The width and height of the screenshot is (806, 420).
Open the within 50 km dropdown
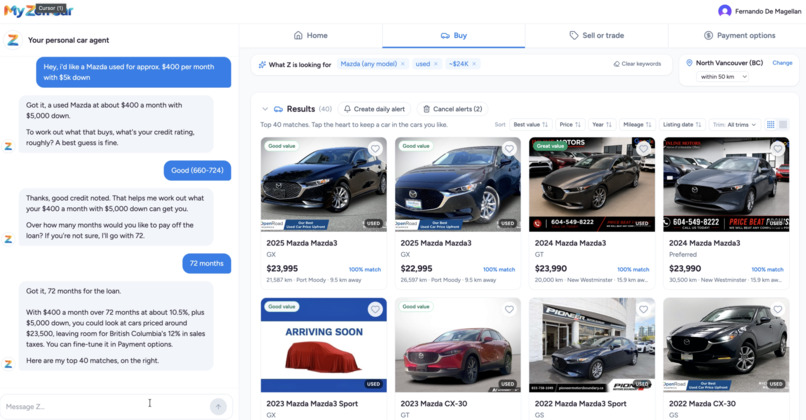724,77
